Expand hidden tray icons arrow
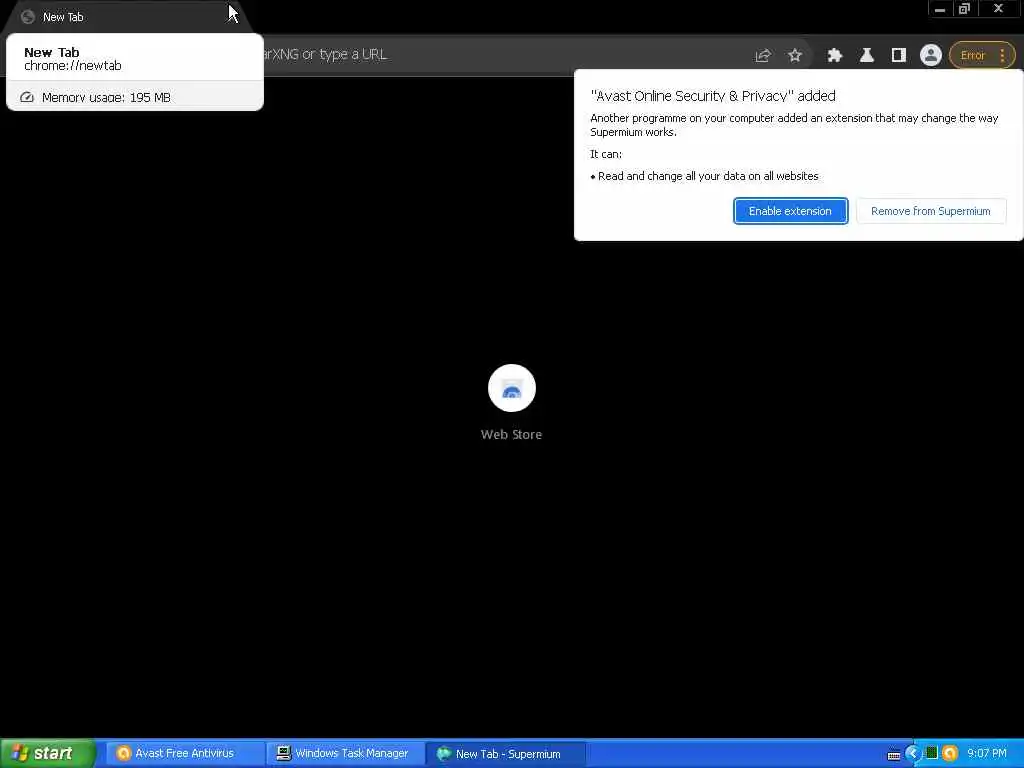This screenshot has width=1024, height=768. pos(913,753)
